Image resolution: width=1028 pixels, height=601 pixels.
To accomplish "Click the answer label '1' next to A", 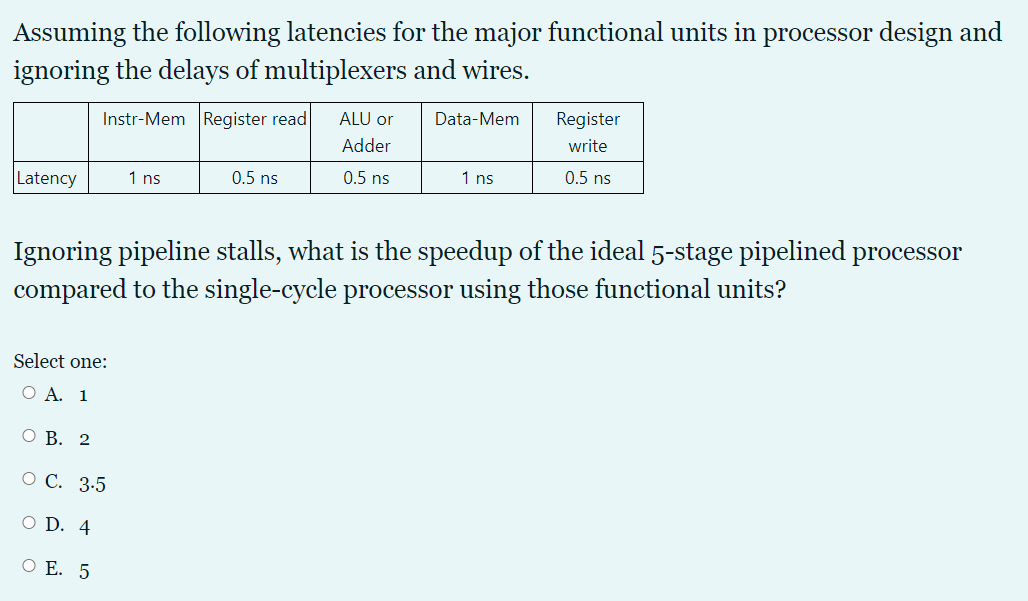I will (82, 395).
